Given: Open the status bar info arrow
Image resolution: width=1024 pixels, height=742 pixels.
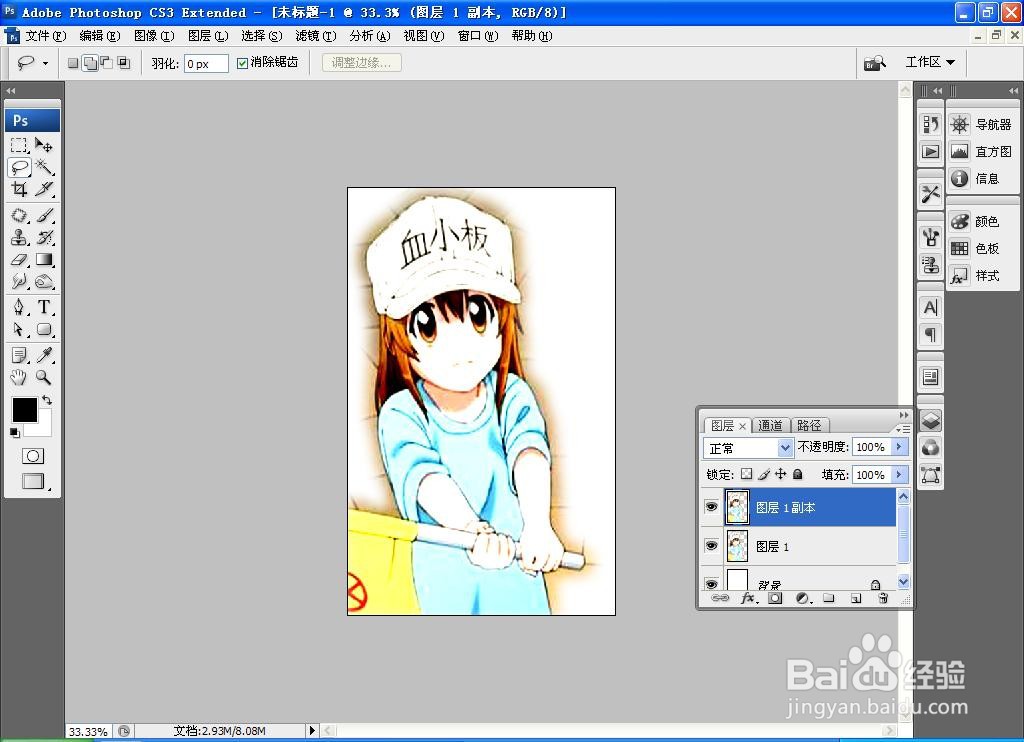Looking at the screenshot, I should tap(312, 730).
